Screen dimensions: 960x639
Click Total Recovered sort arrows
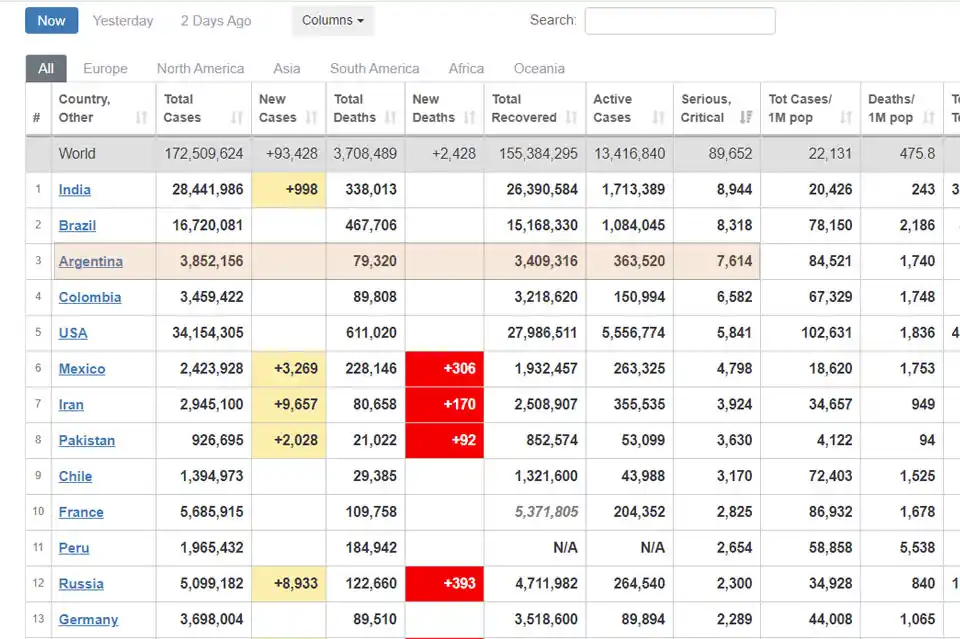[570, 118]
